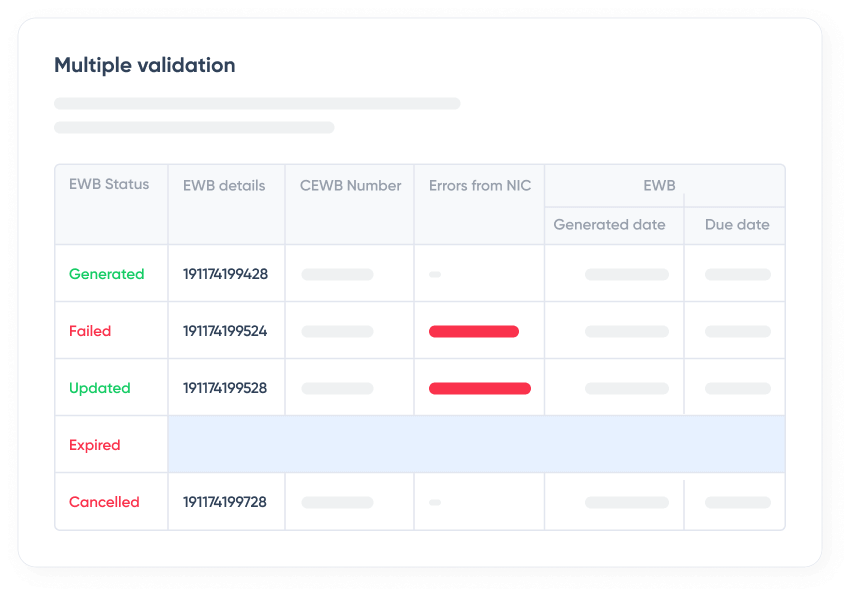Click EWB number 191174199528
The width and height of the screenshot is (850, 595).
click(x=225, y=388)
